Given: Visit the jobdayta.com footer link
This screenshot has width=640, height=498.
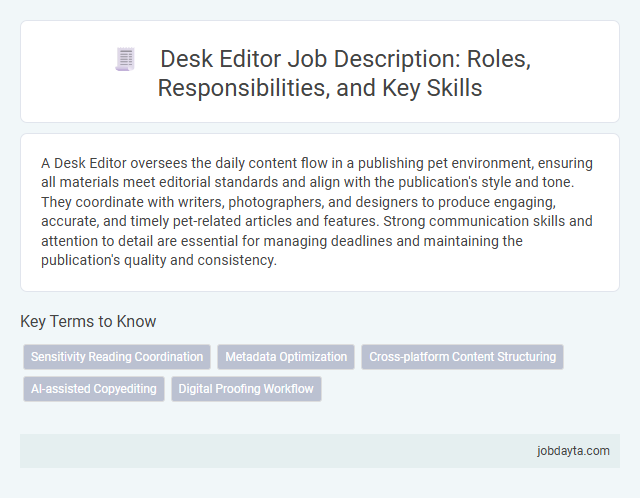Looking at the screenshot, I should coord(573,451).
